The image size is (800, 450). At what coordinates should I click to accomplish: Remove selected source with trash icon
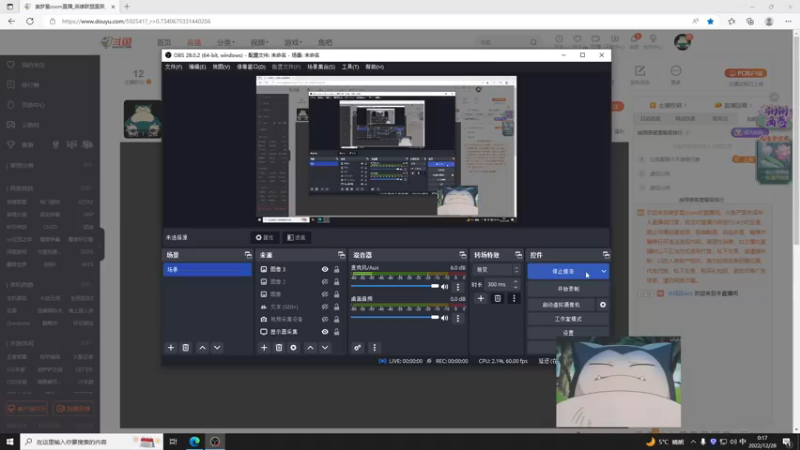(x=279, y=347)
